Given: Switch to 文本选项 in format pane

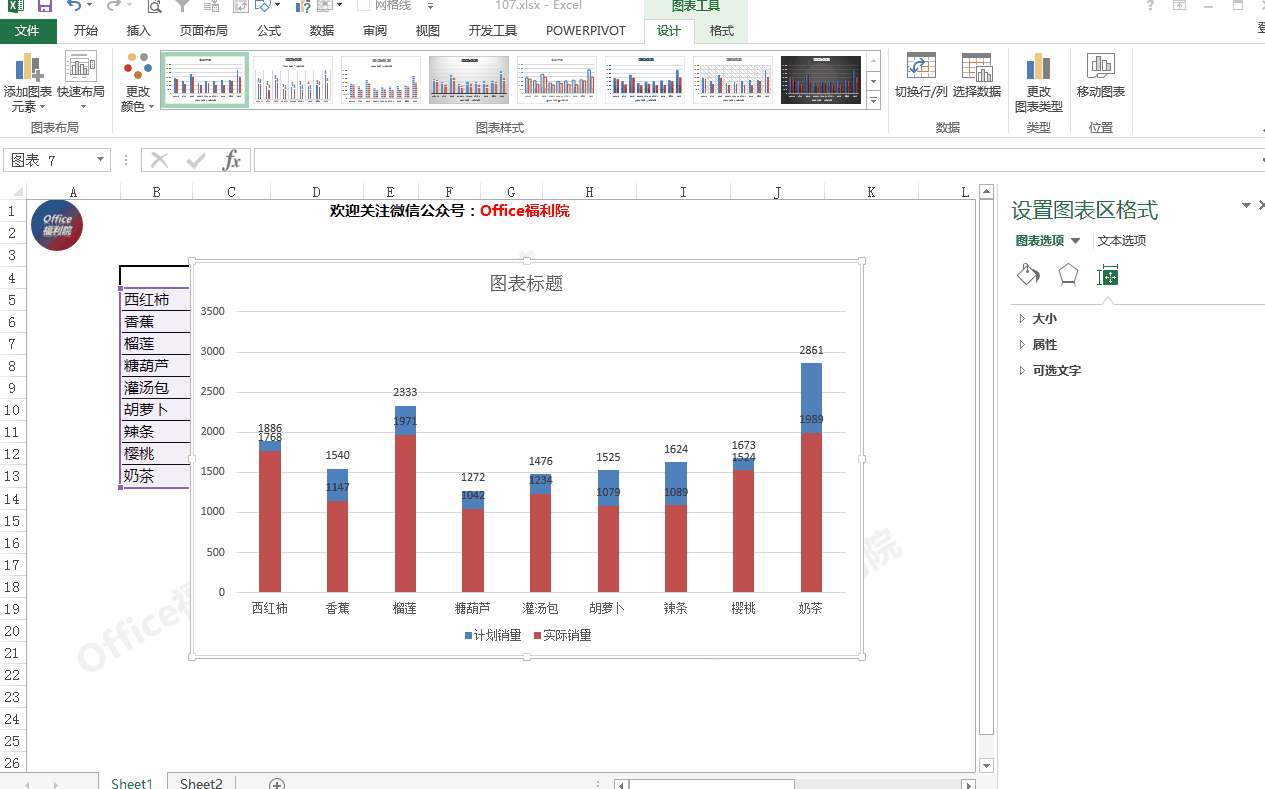Looking at the screenshot, I should (1122, 240).
